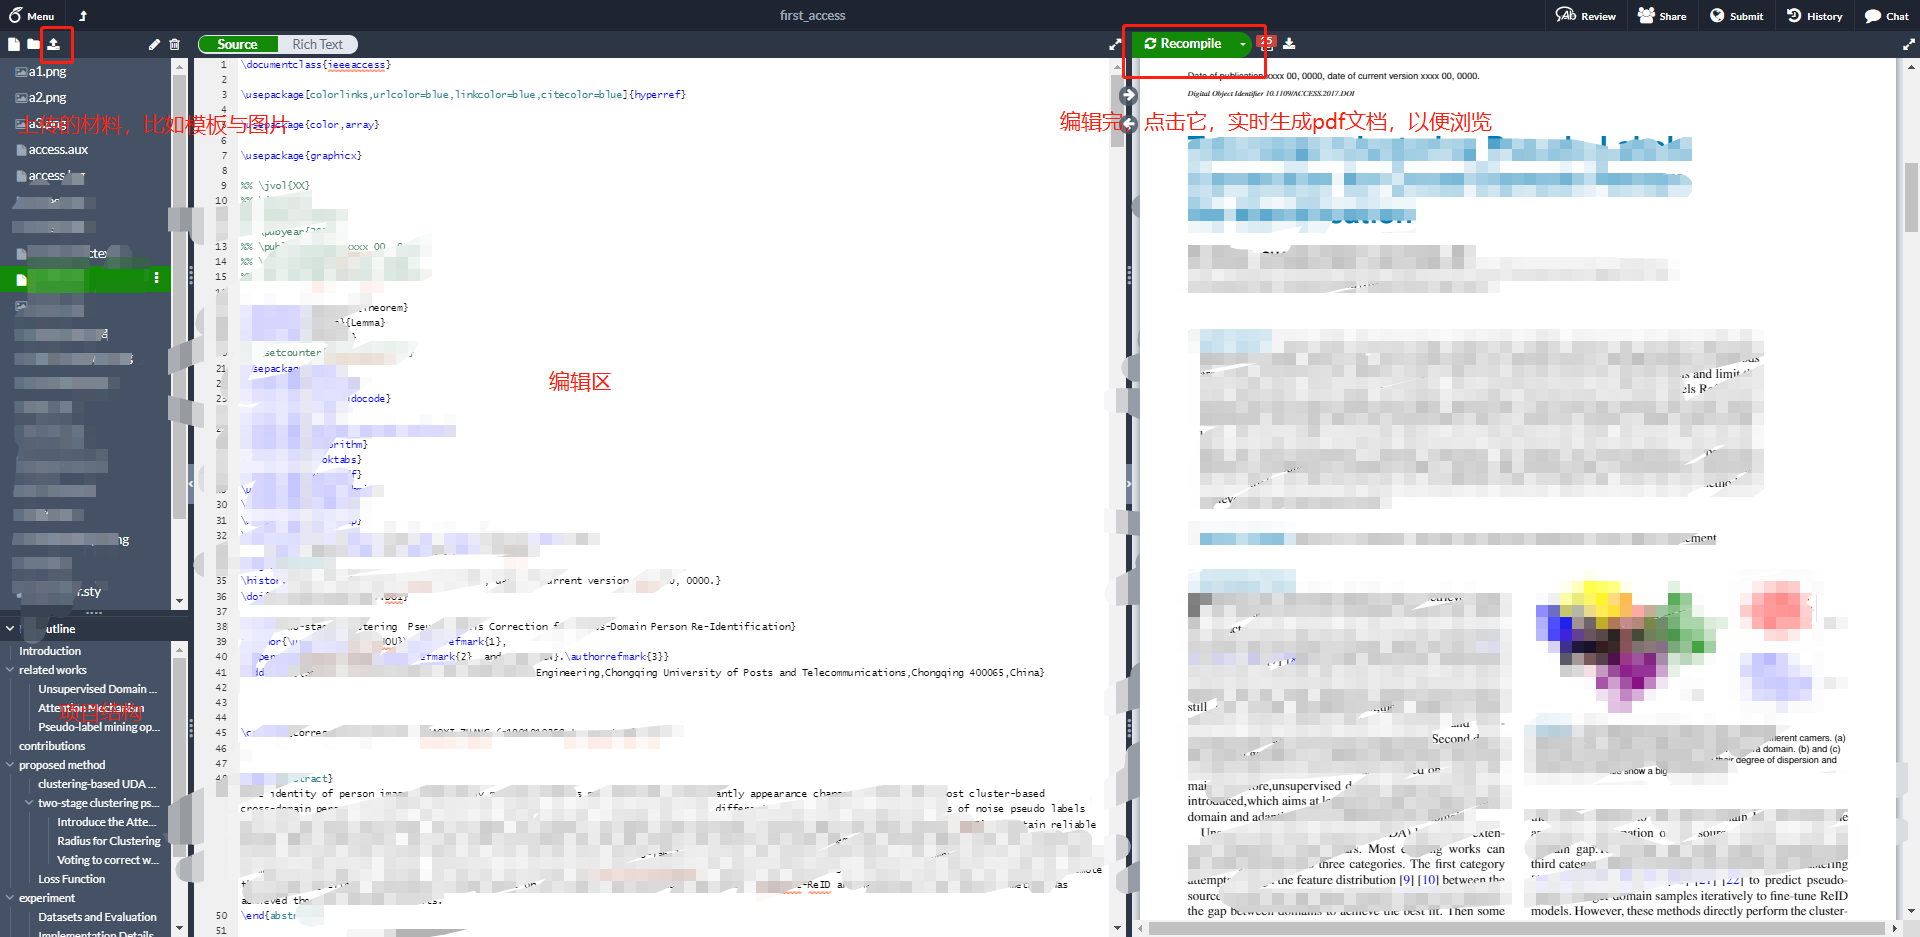Screen dimensions: 1920x937
Task: Delete the selected file using the trash icon
Action: point(175,44)
